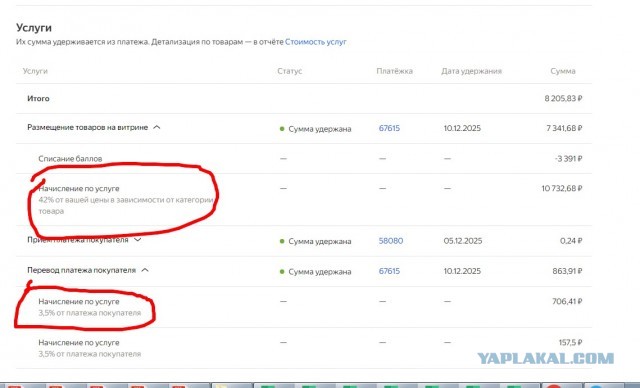
Task: Click "Начисление по услуге" in 157,5 ₽ row
Action: 79,342
